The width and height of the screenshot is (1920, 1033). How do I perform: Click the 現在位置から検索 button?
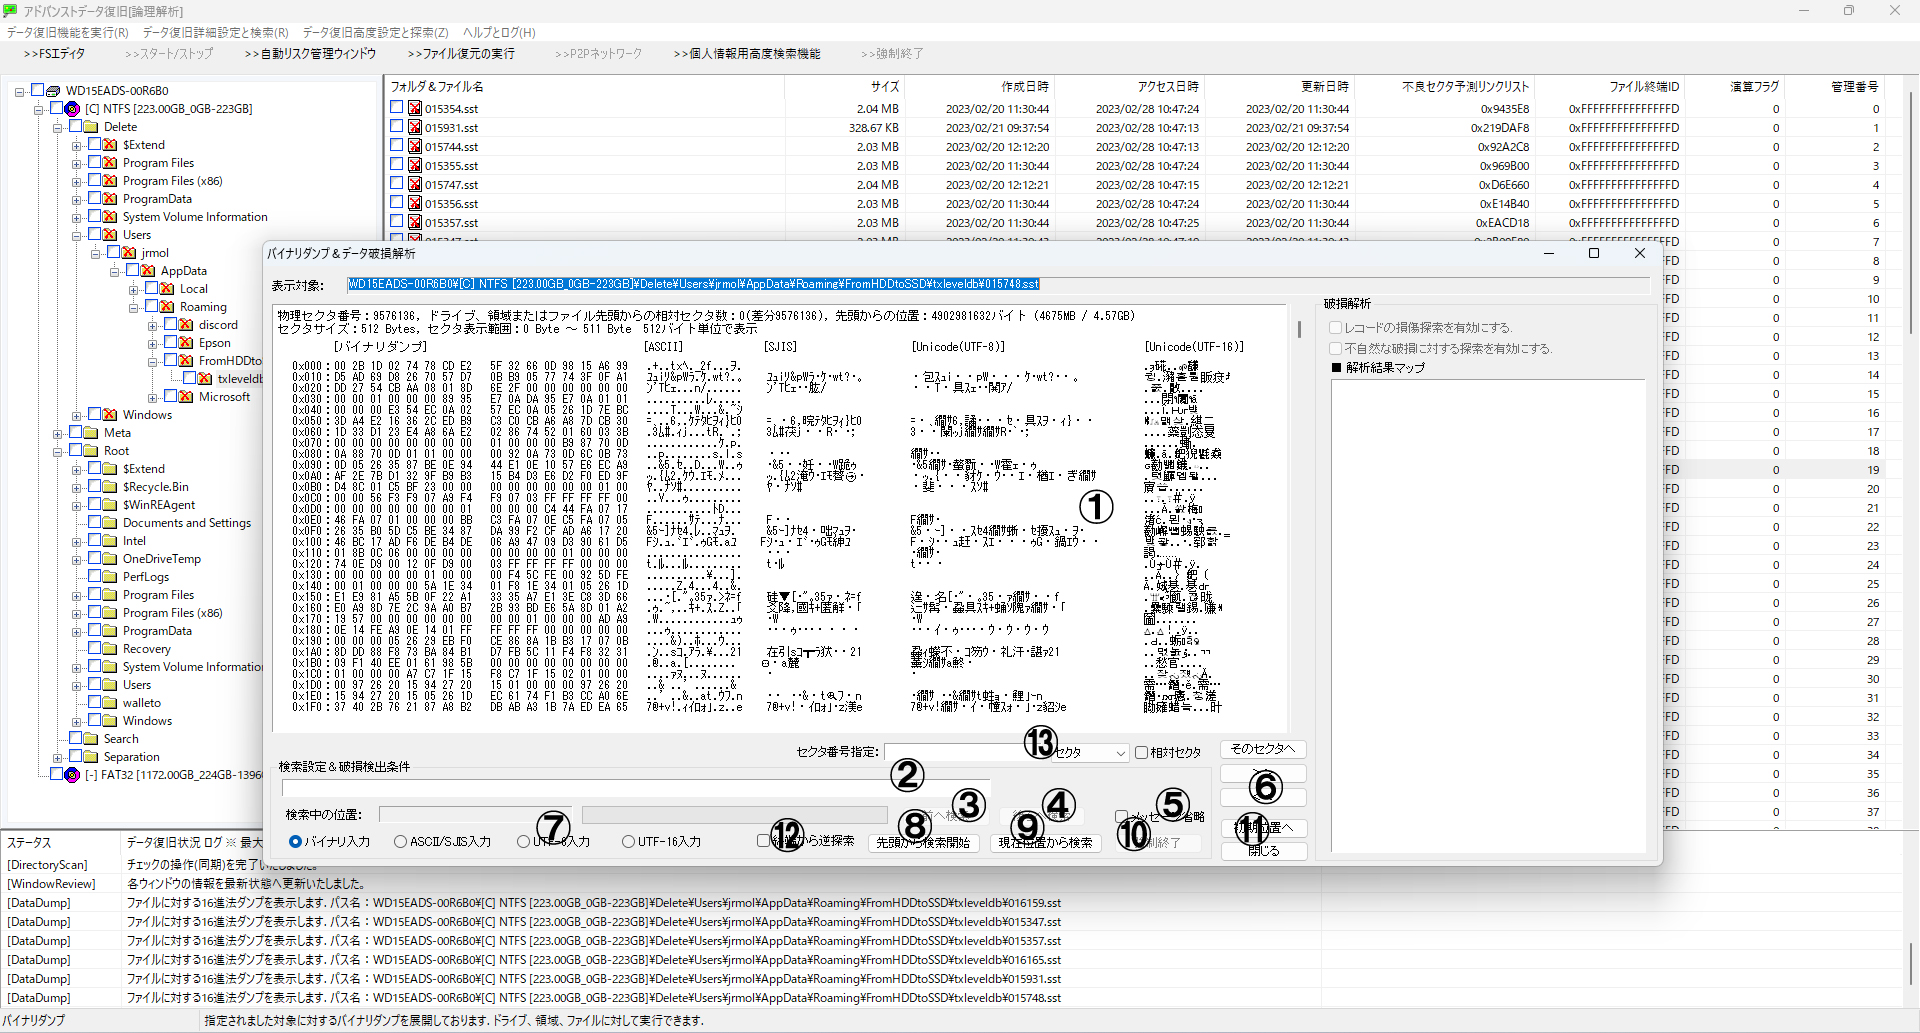[x=1045, y=843]
